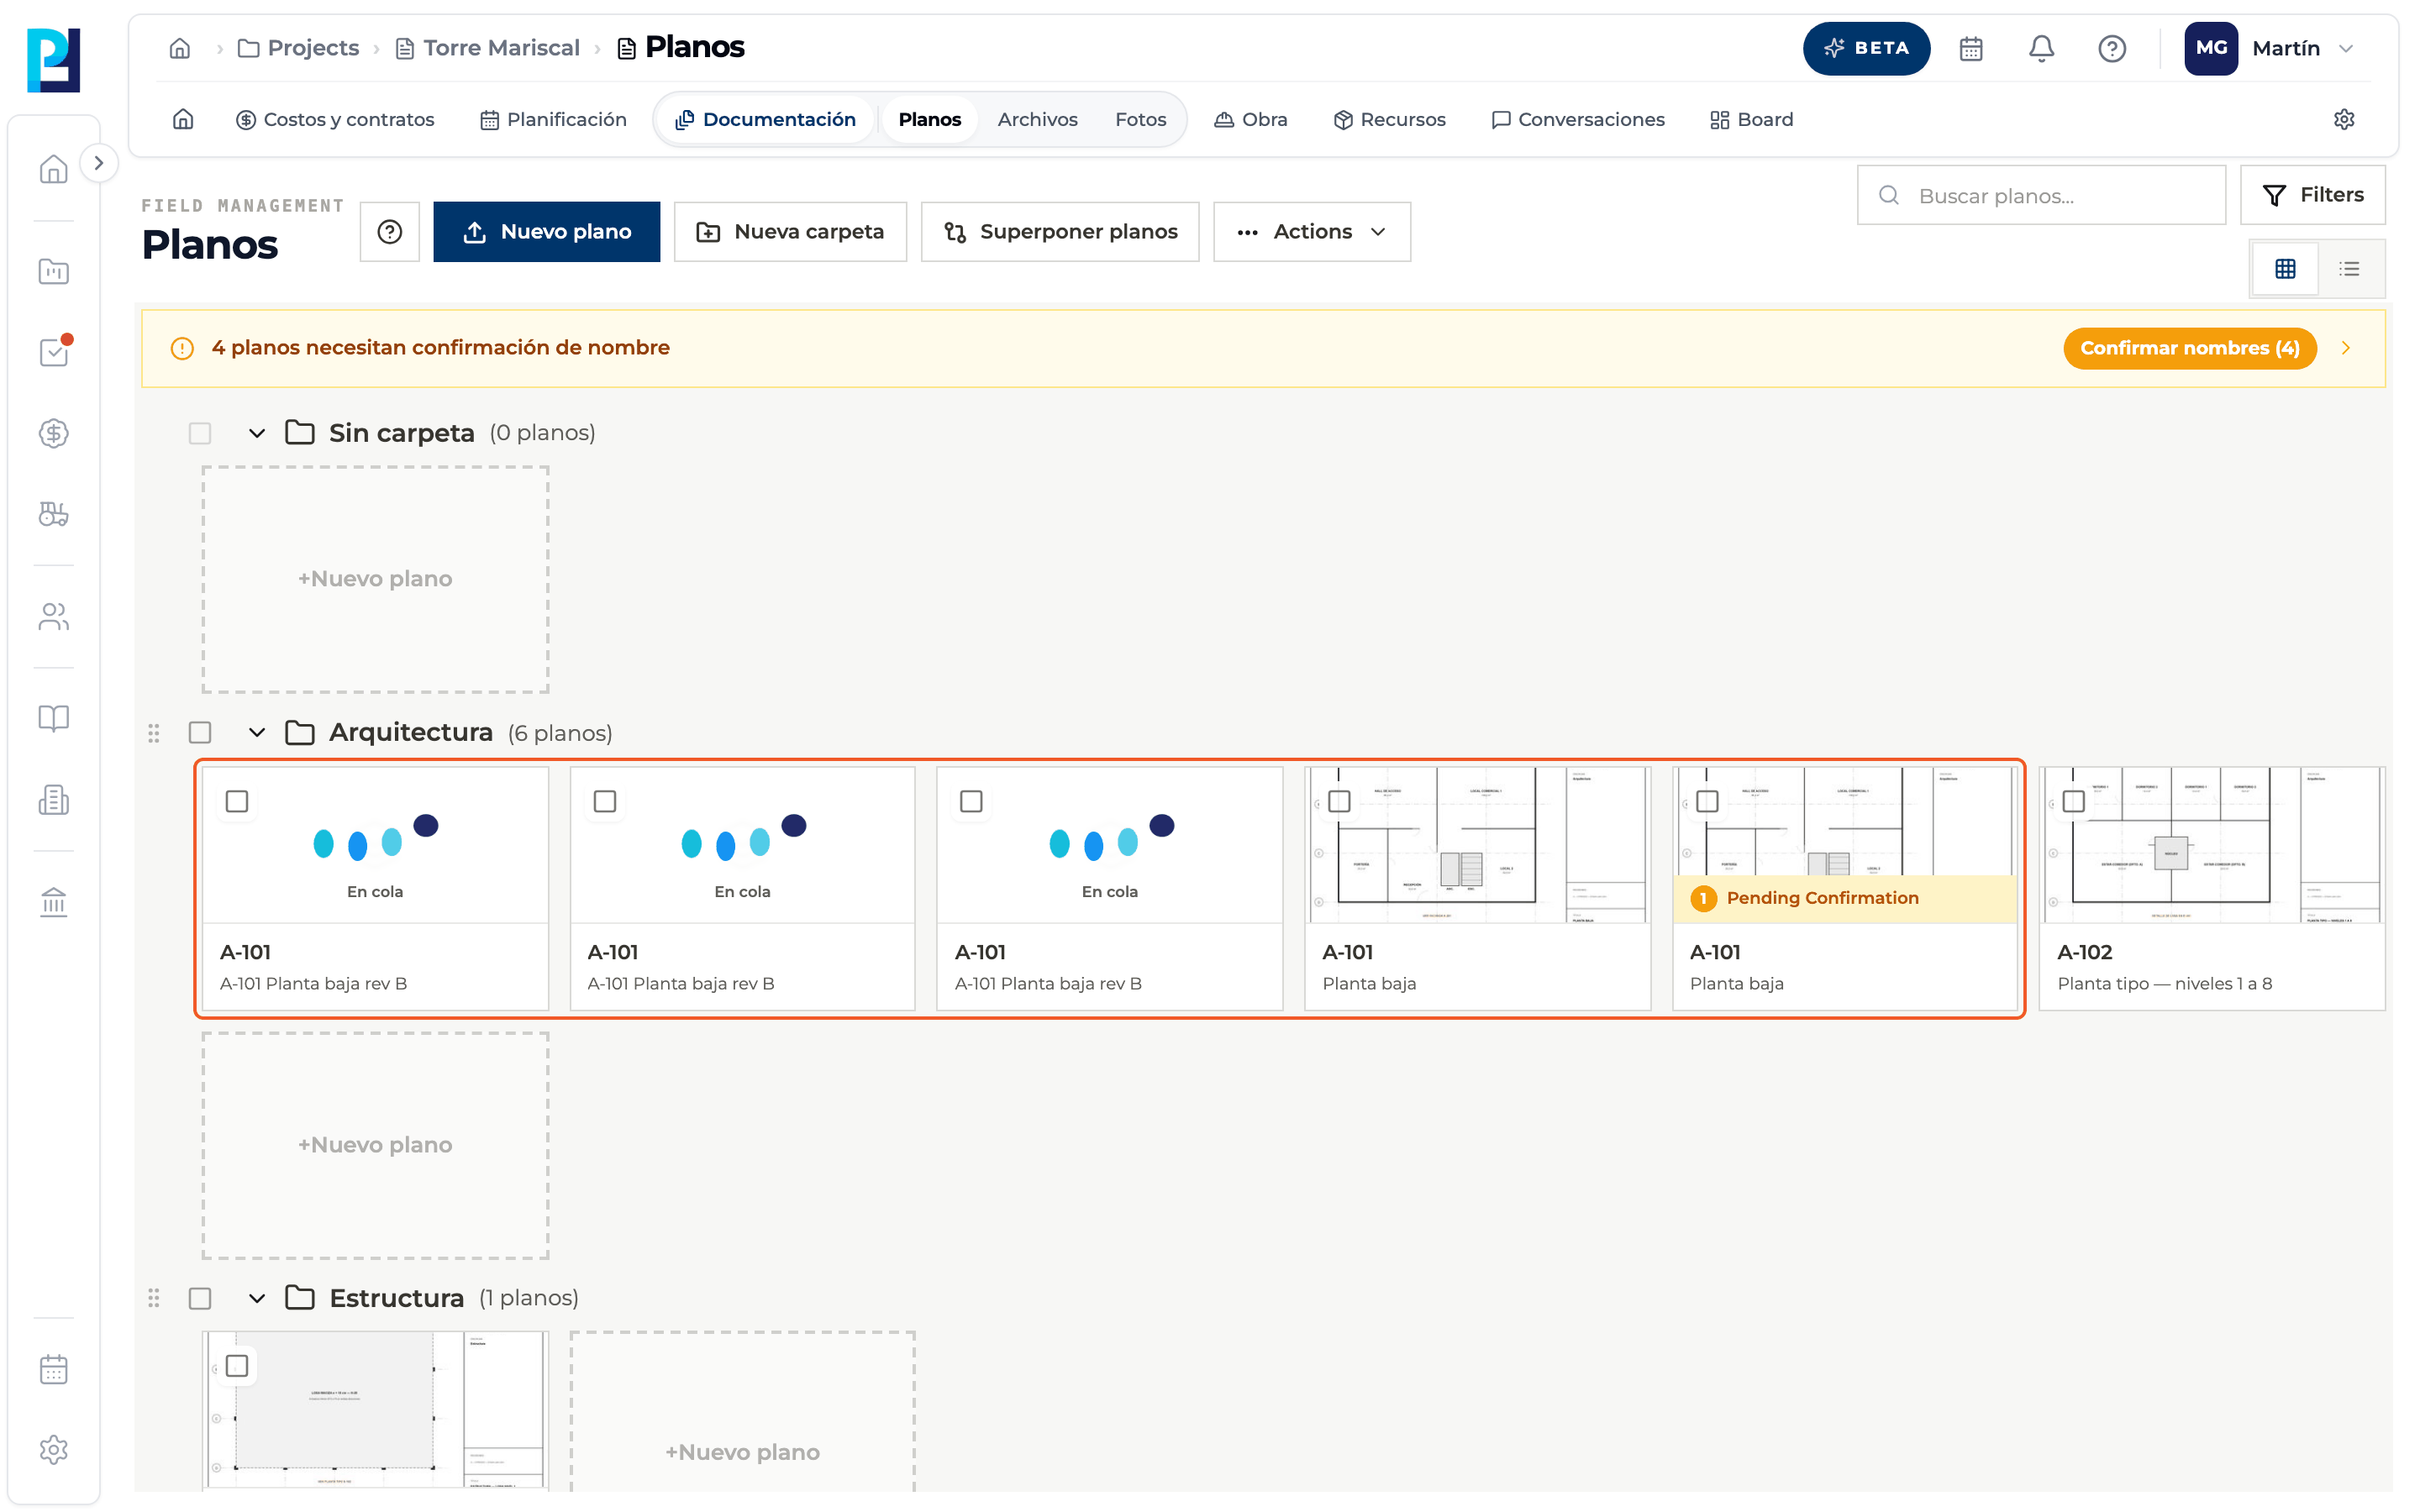Image resolution: width=2420 pixels, height=1512 pixels.
Task: Click the Nuevo plano button
Action: tap(546, 232)
